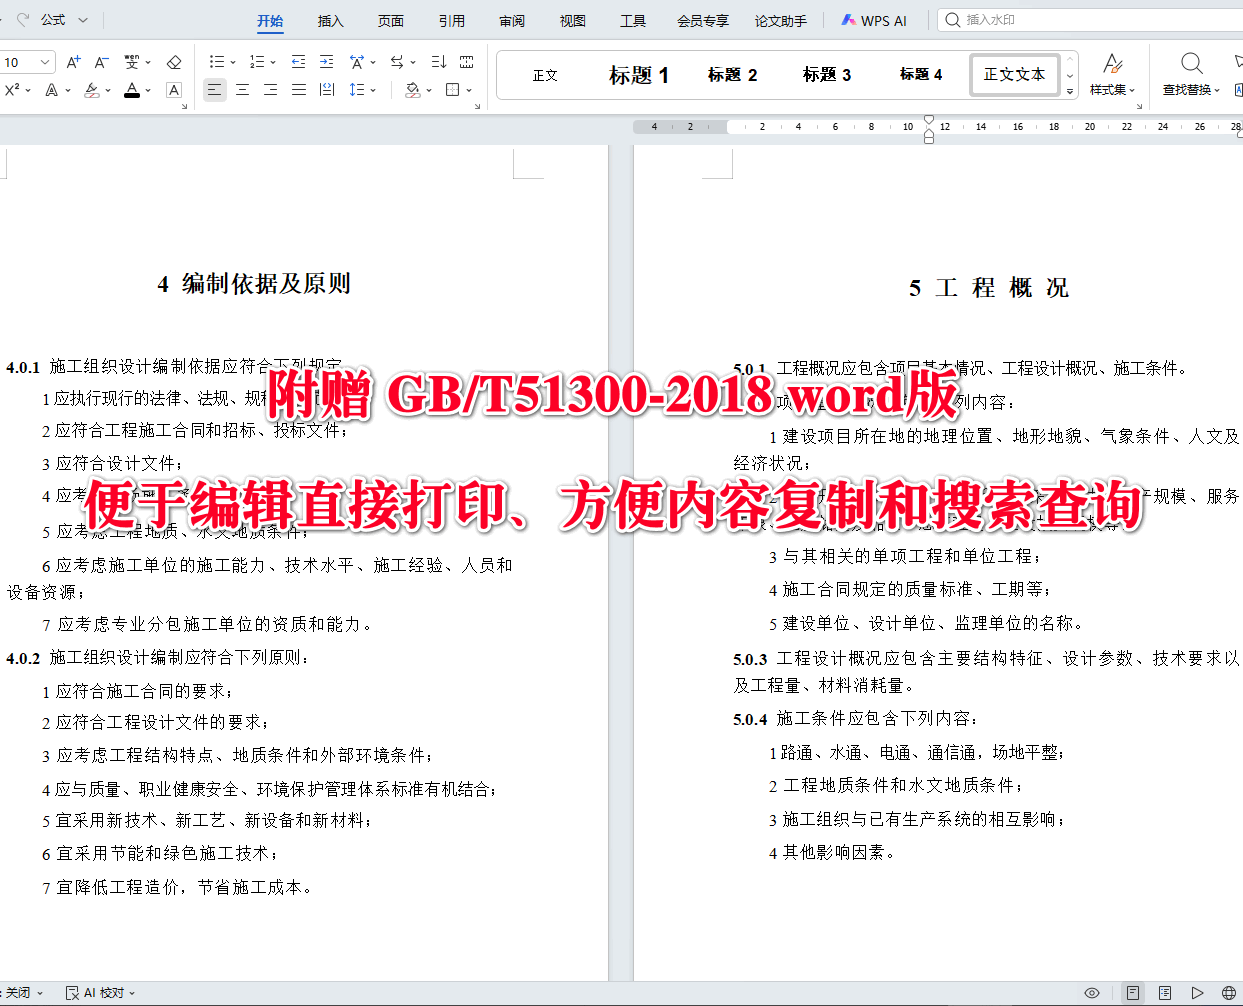Open the font size dropdown
1243x1006 pixels.
(45, 62)
